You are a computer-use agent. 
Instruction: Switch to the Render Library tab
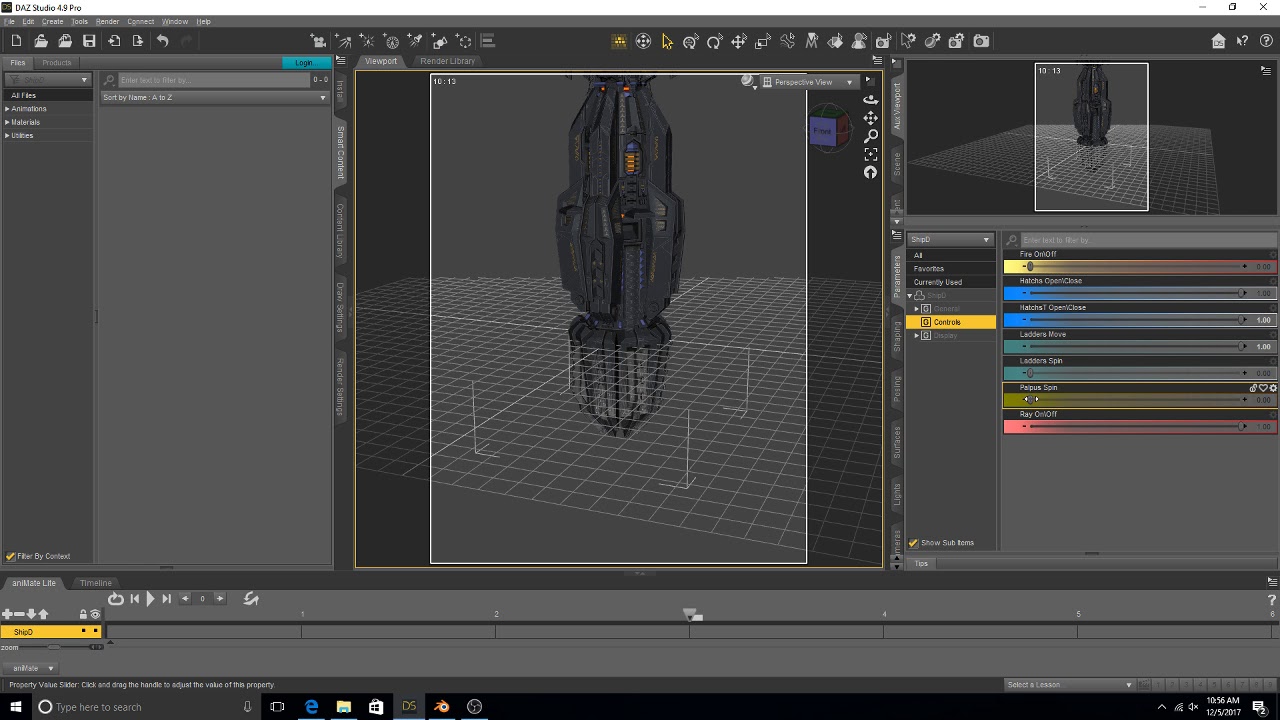448,61
